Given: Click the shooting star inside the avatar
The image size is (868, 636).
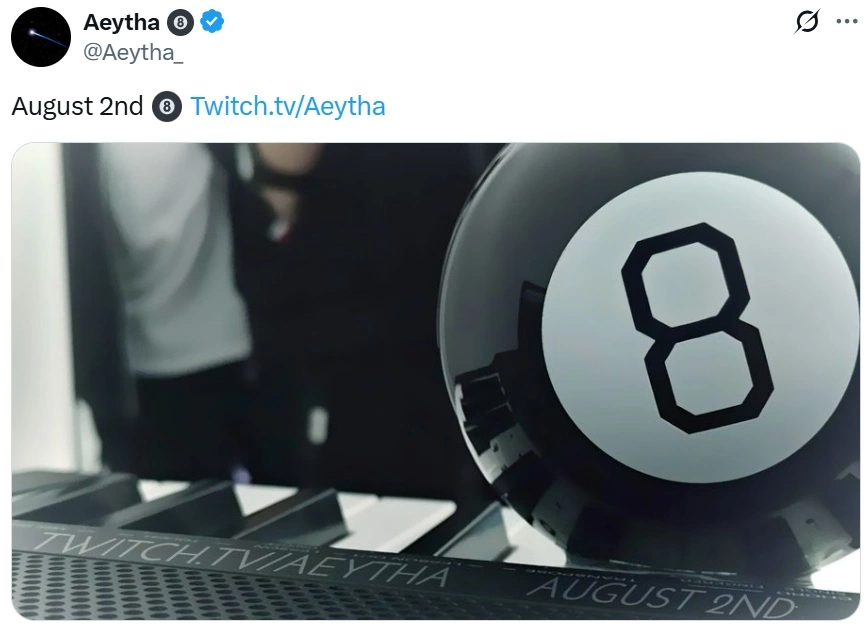Looking at the screenshot, I should point(47,38).
